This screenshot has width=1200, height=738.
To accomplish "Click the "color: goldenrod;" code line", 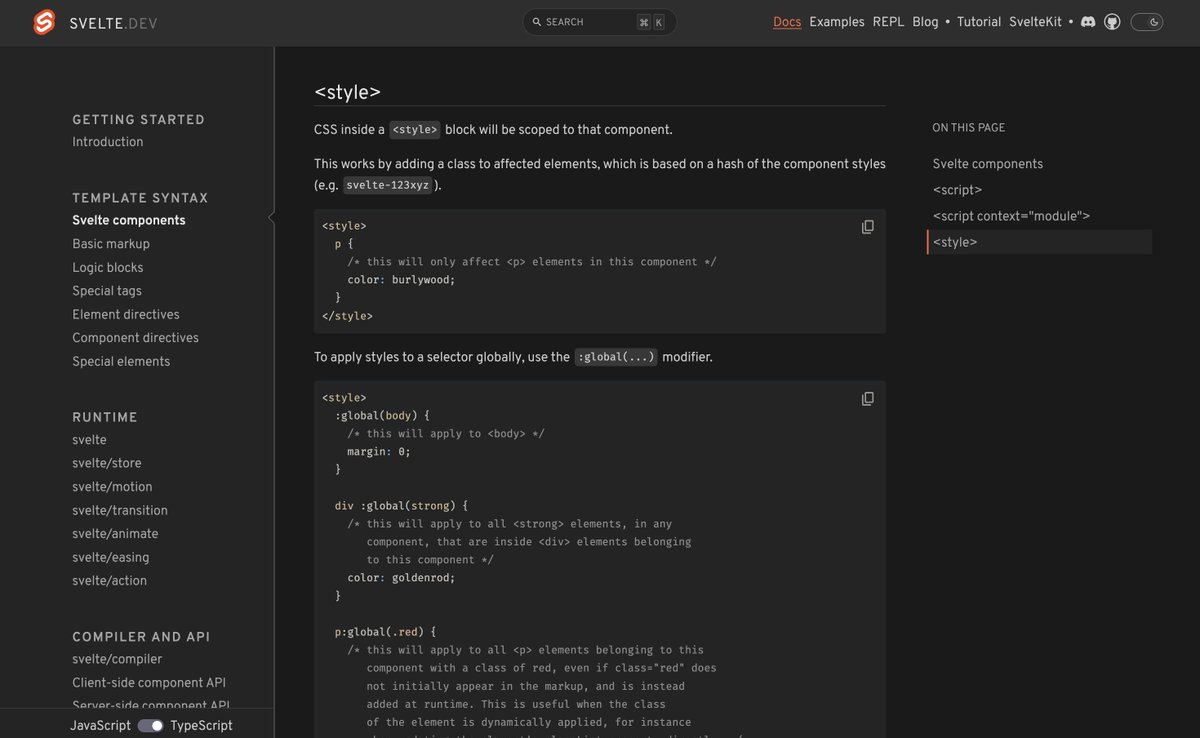I will point(401,578).
